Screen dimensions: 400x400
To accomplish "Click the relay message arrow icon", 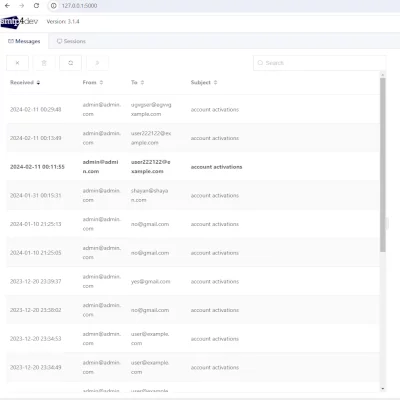I will 97,63.
